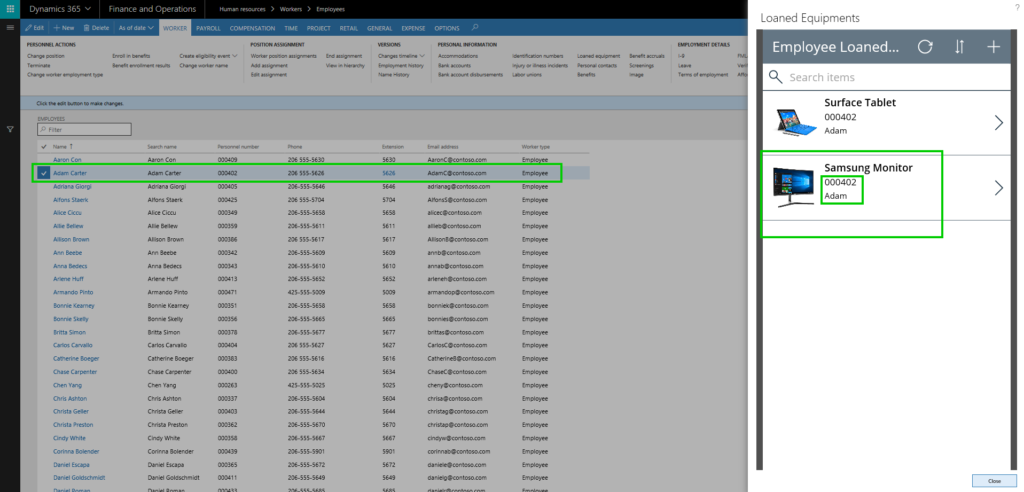Click the Terminate action
The width and height of the screenshot is (1024, 492).
click(39, 65)
